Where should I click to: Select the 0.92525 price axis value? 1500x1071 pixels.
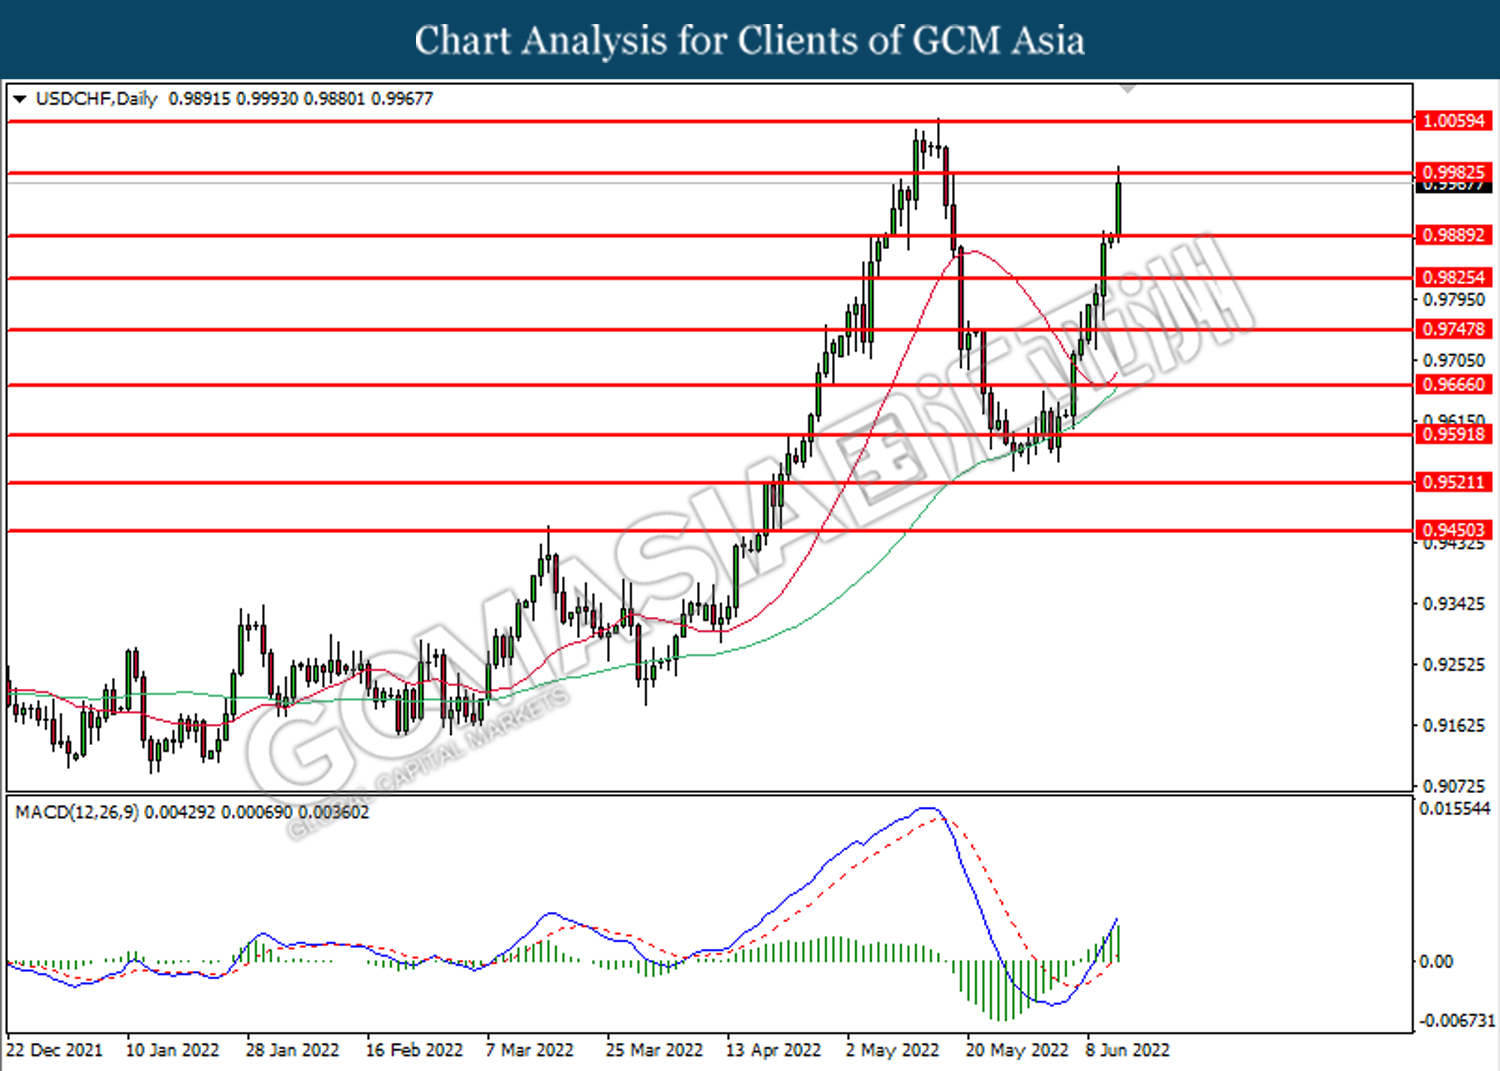(1454, 665)
